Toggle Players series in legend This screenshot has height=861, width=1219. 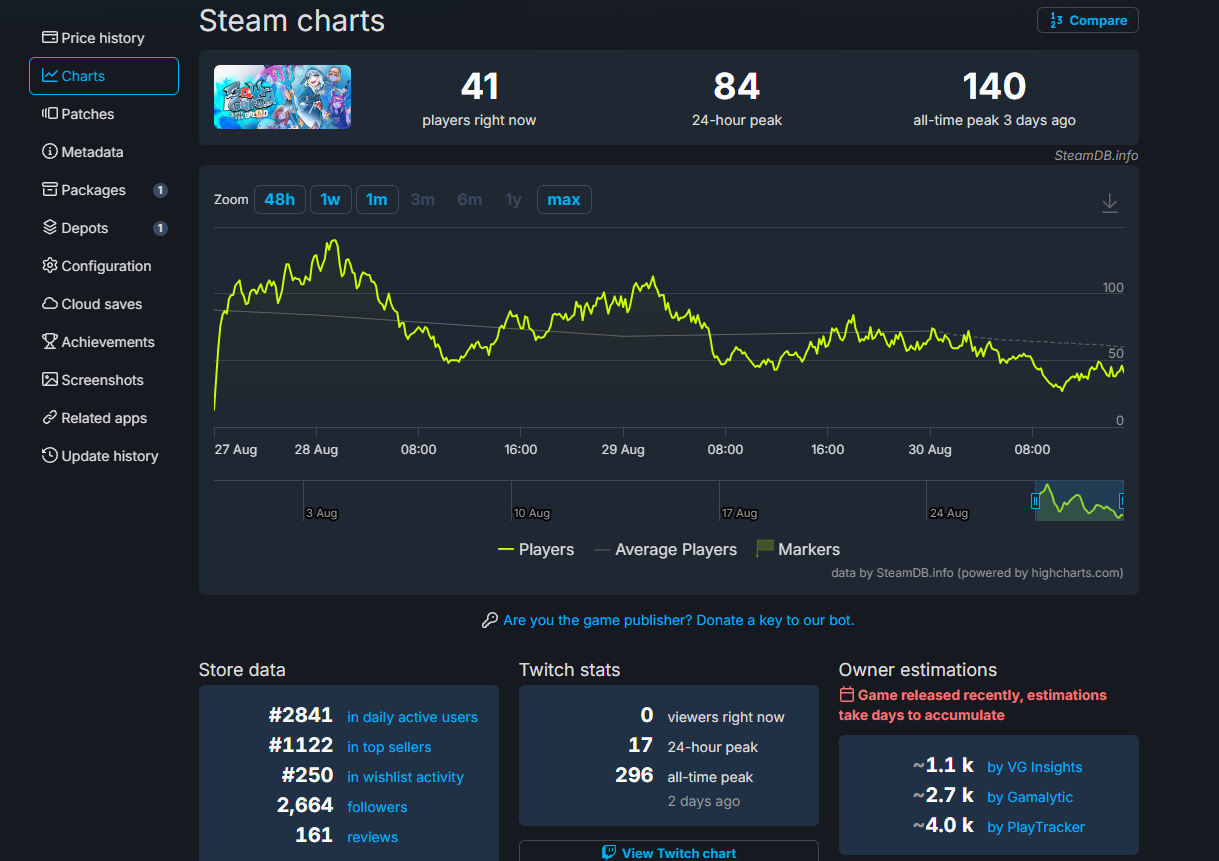[536, 549]
